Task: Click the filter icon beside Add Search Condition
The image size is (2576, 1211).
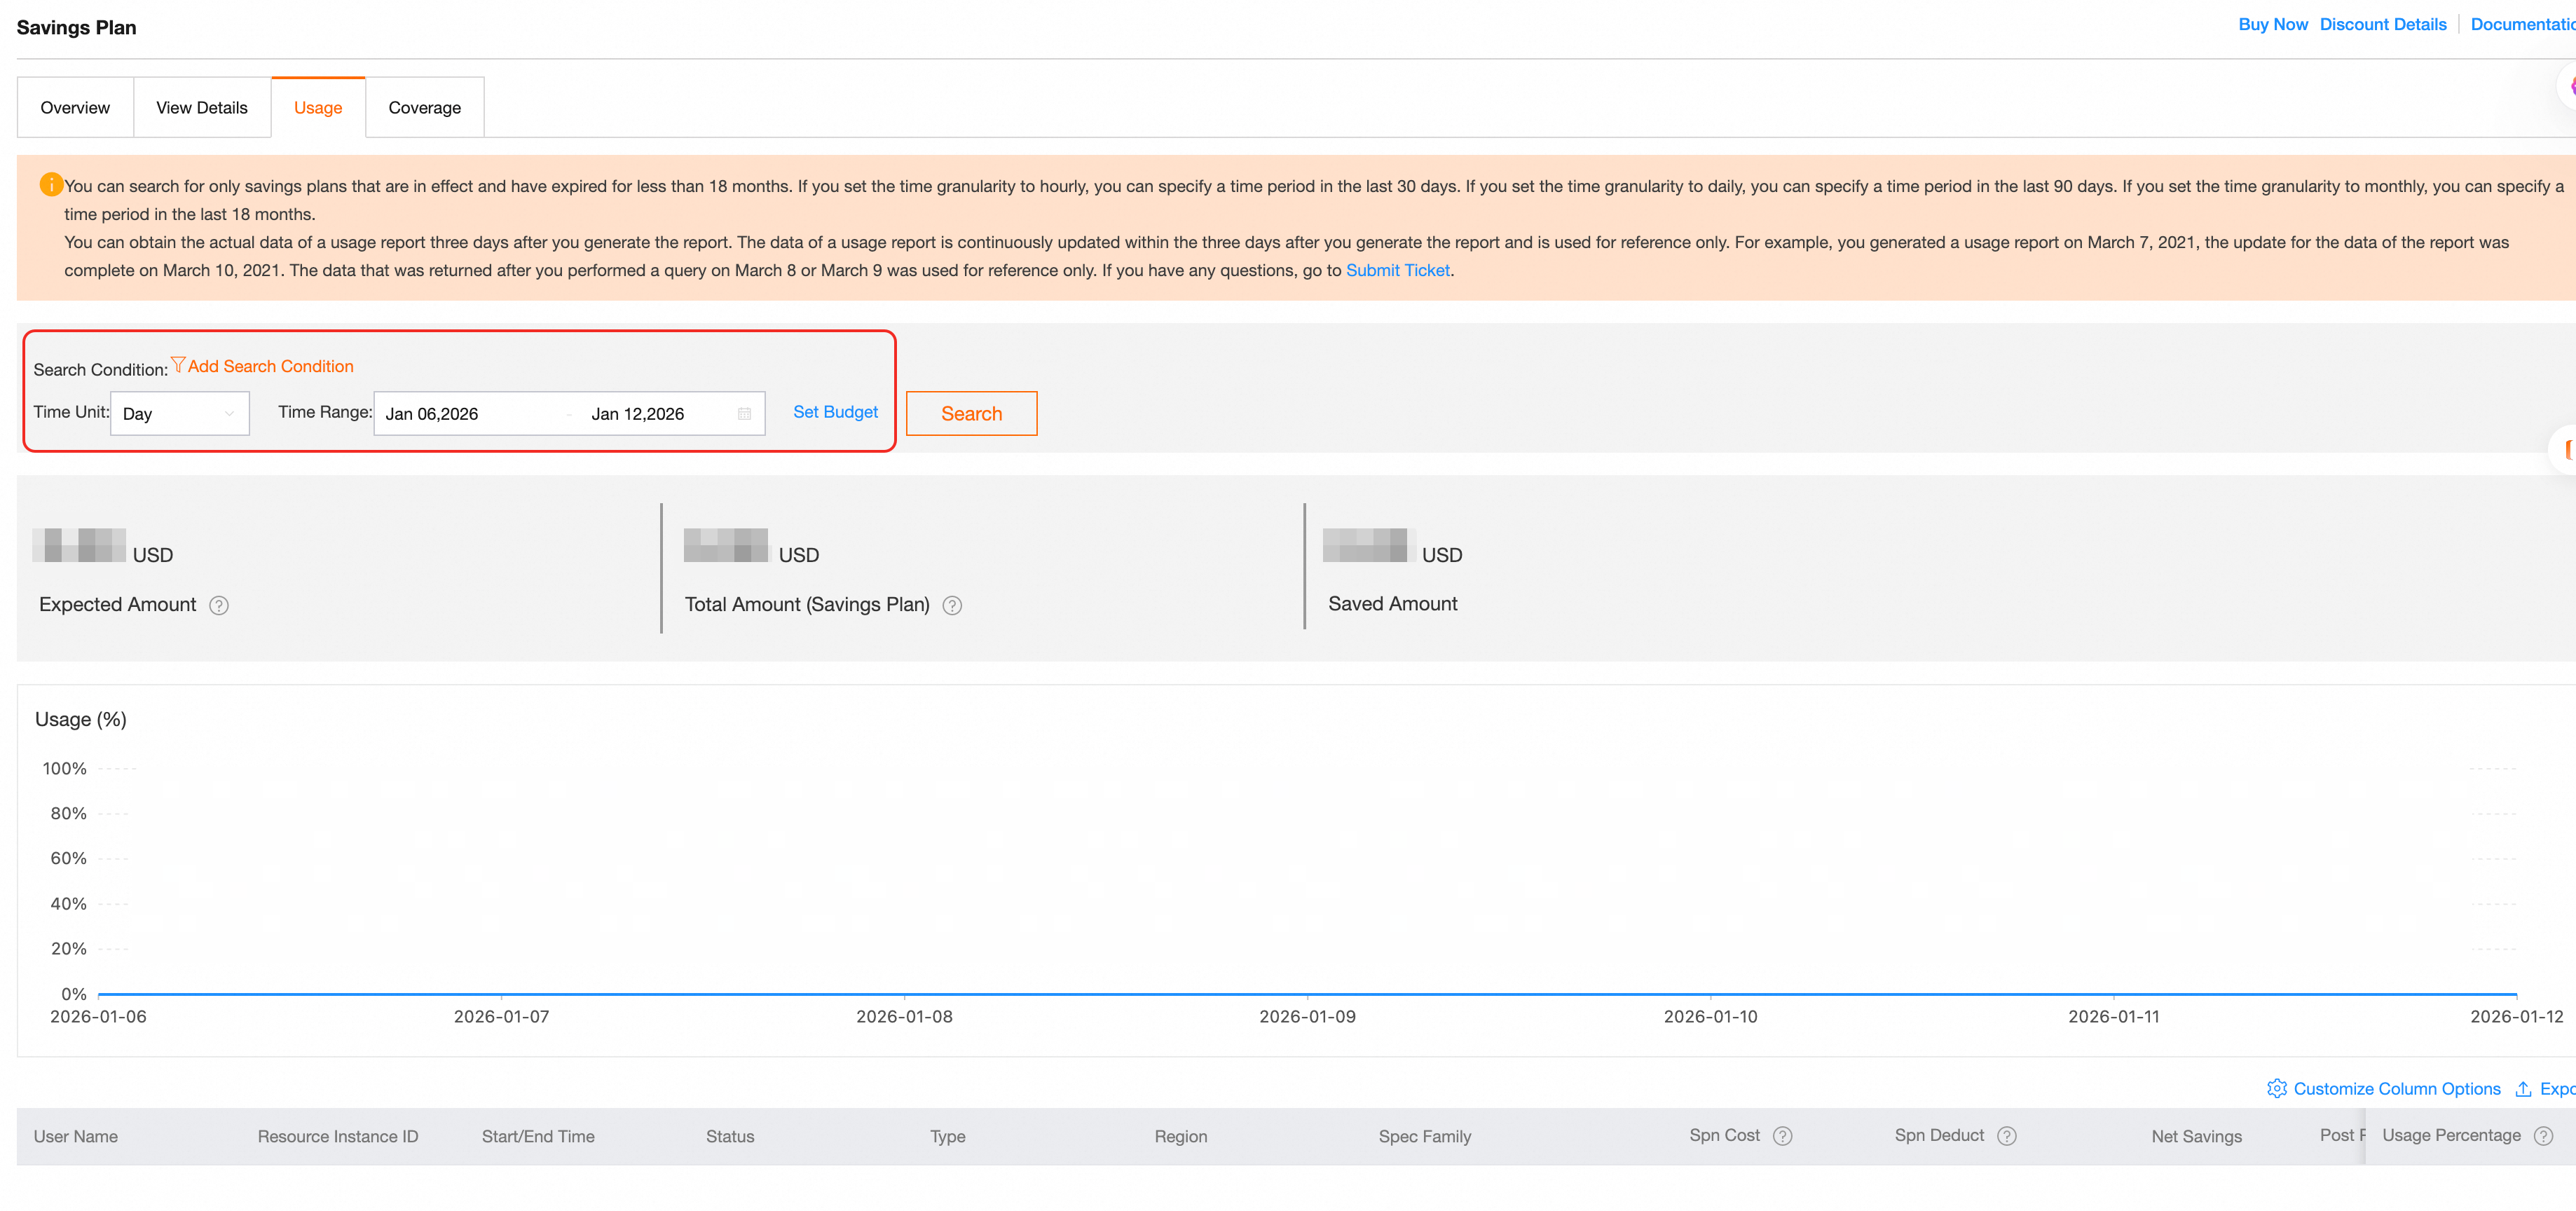Action: tap(178, 365)
